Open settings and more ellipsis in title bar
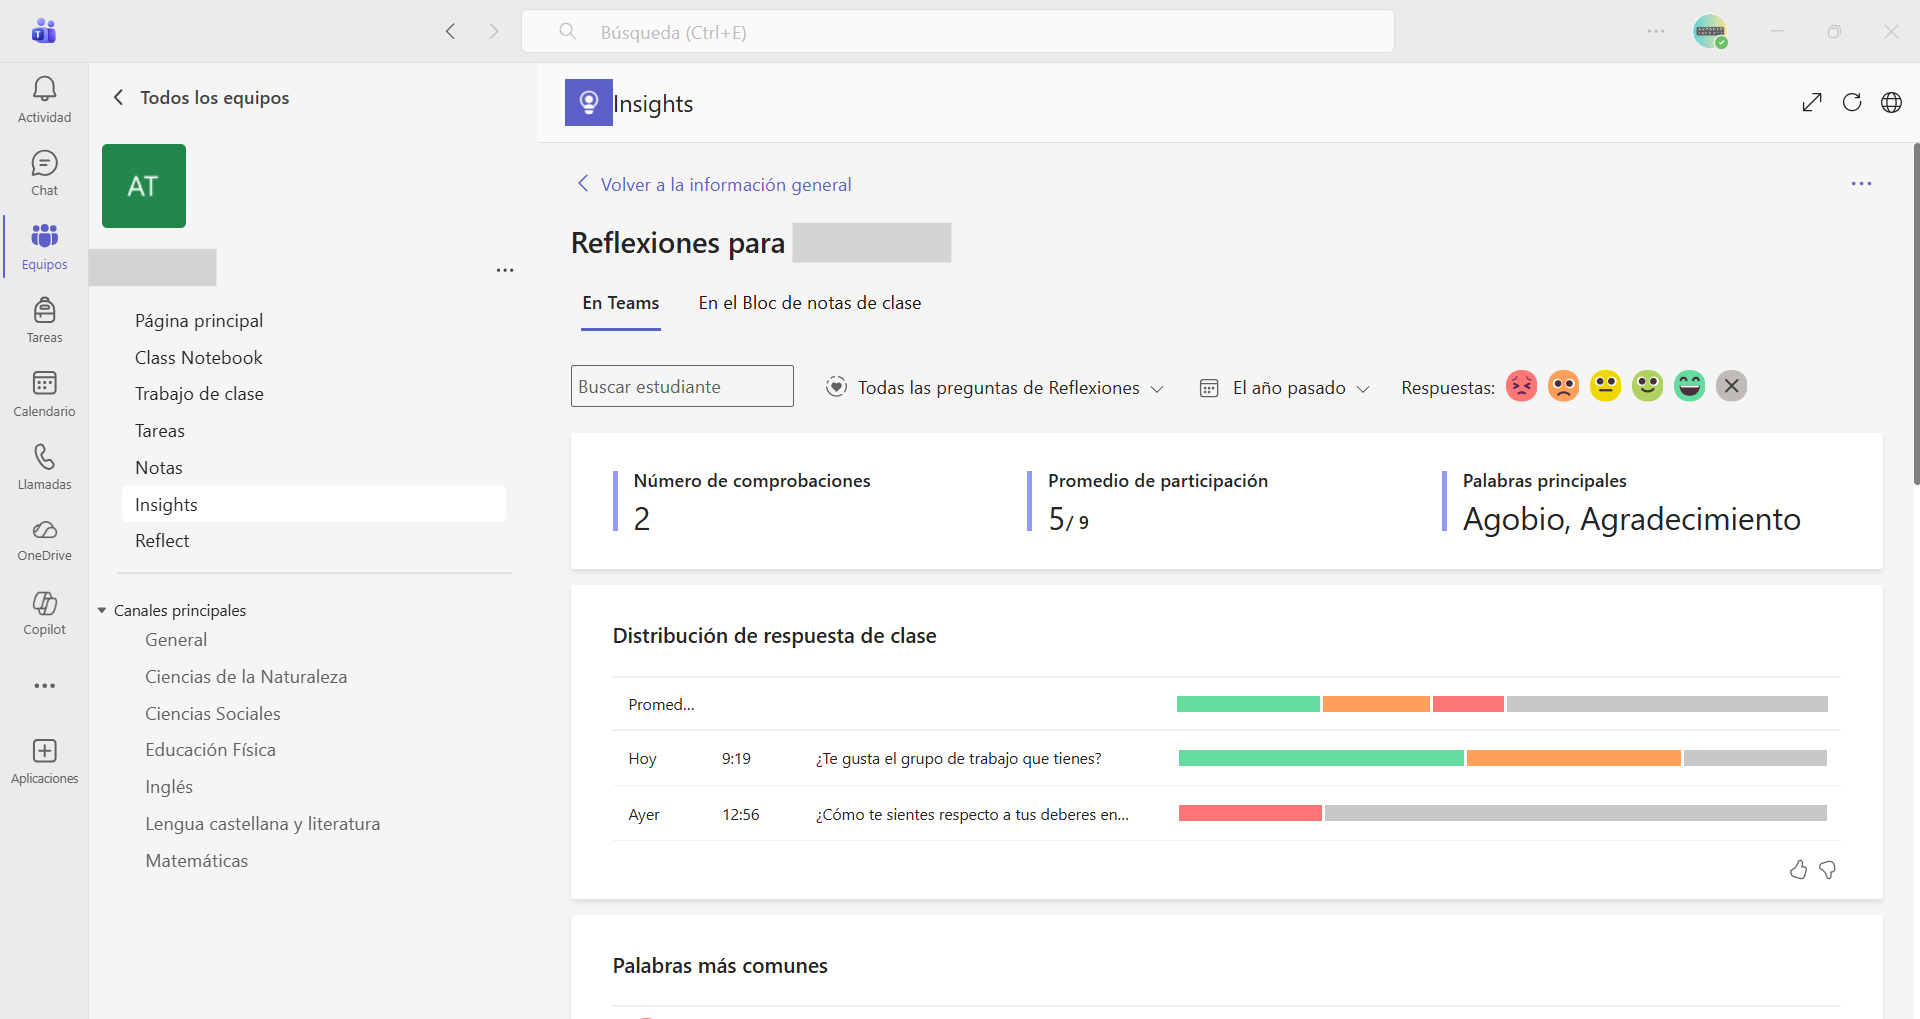 (1656, 32)
